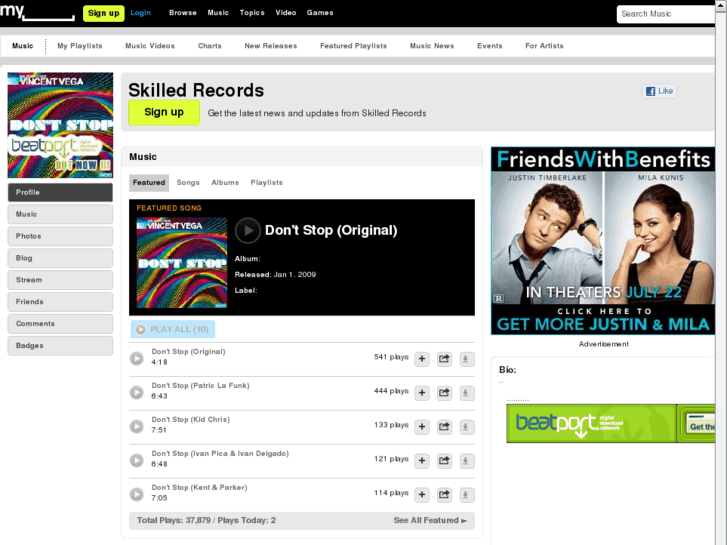
Task: Play Don't Stop (Patric La Funk) track
Action: point(136,392)
